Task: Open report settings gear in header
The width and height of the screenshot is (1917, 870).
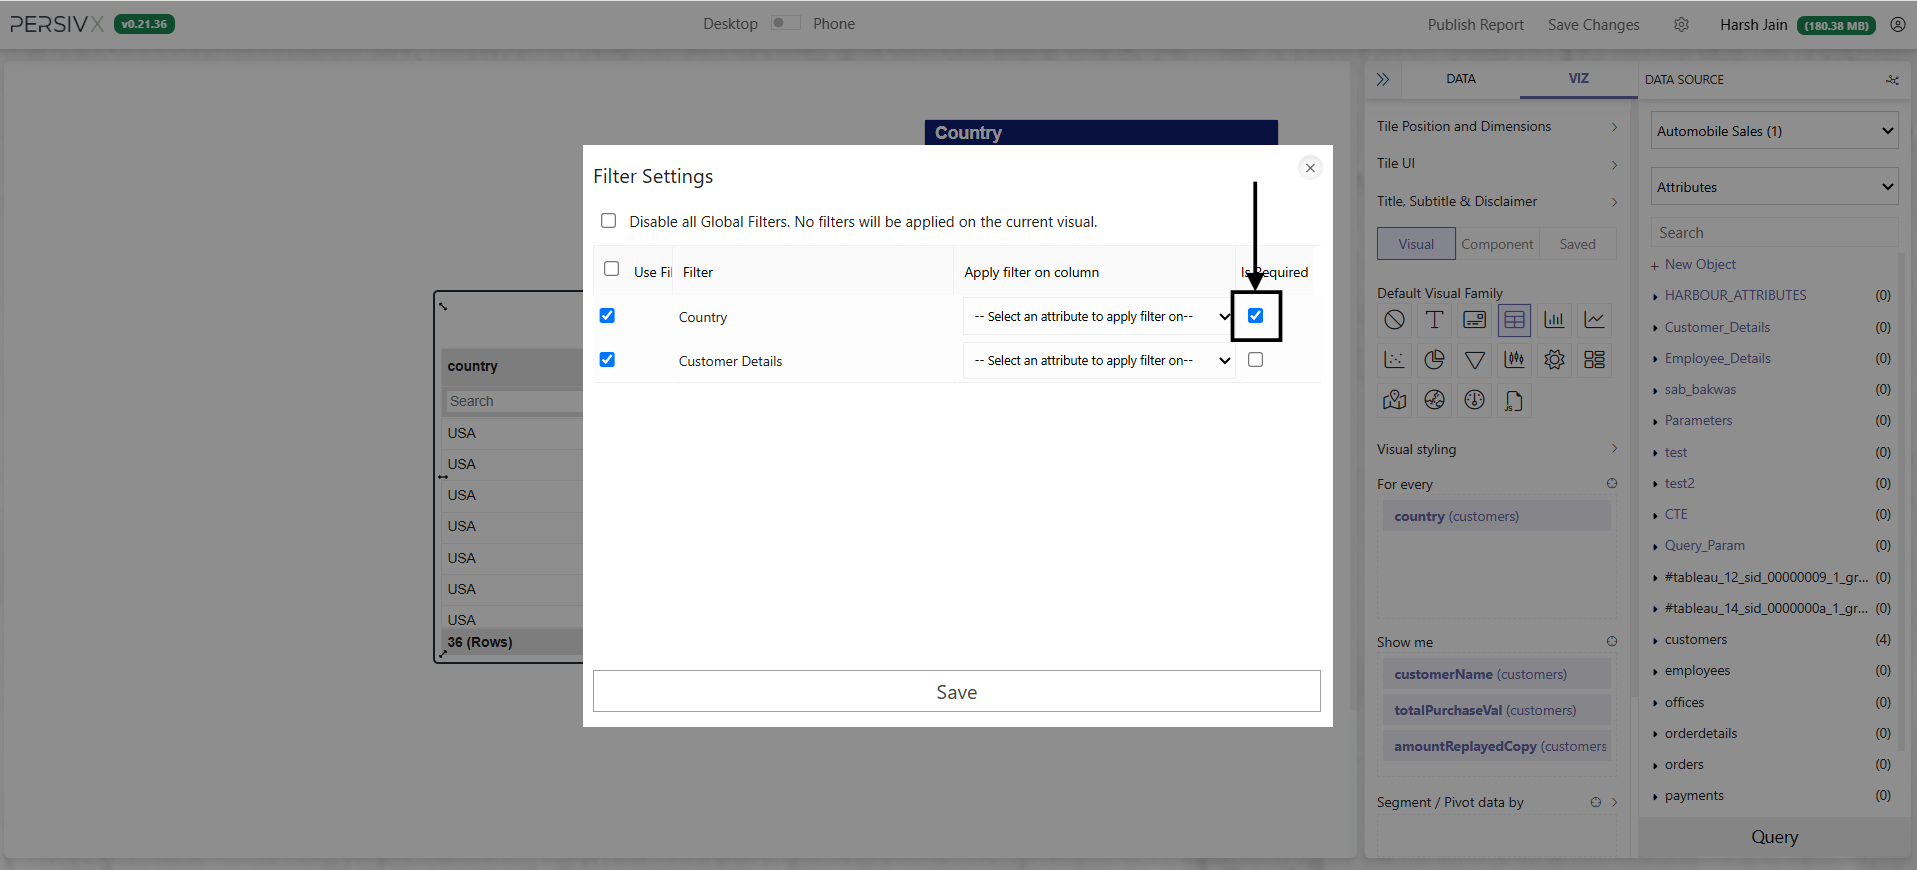Action: [1681, 25]
